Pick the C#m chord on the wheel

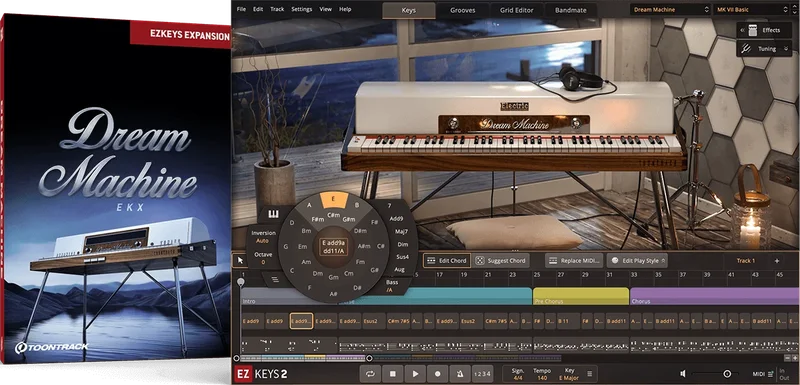pos(334,215)
